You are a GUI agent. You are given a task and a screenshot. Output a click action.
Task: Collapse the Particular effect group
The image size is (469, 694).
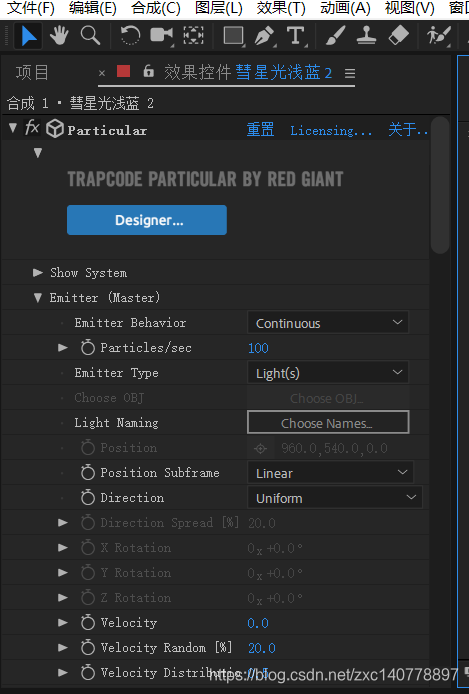click(x=13, y=128)
